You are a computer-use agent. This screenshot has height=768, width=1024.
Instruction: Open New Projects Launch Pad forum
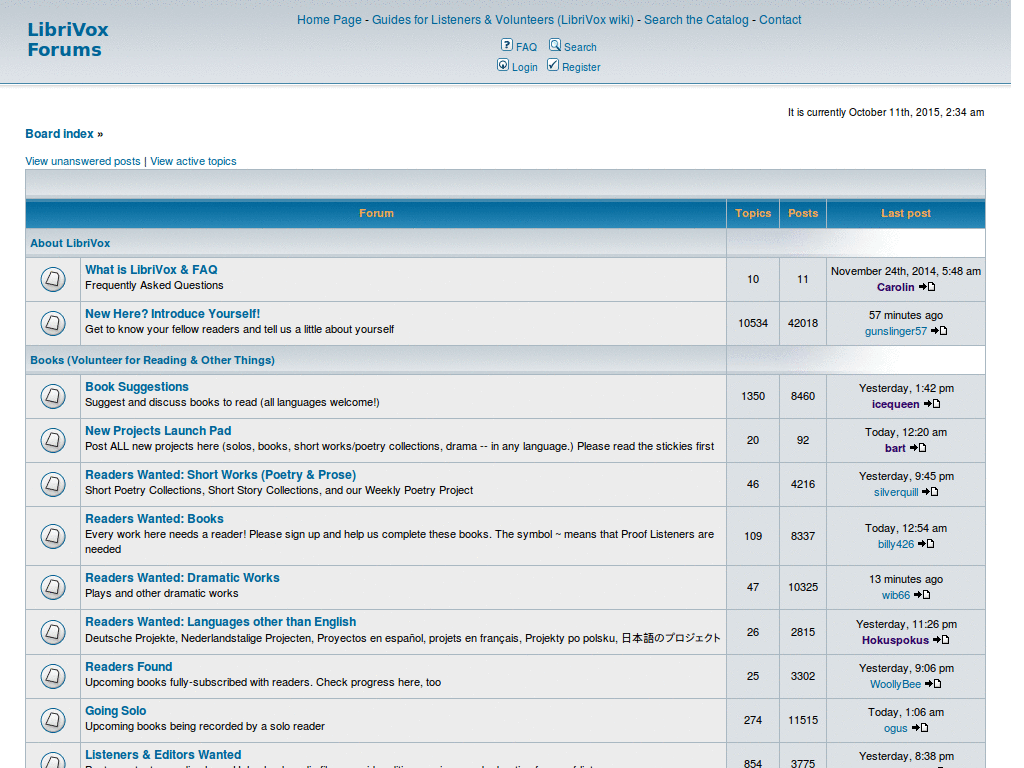click(x=158, y=430)
